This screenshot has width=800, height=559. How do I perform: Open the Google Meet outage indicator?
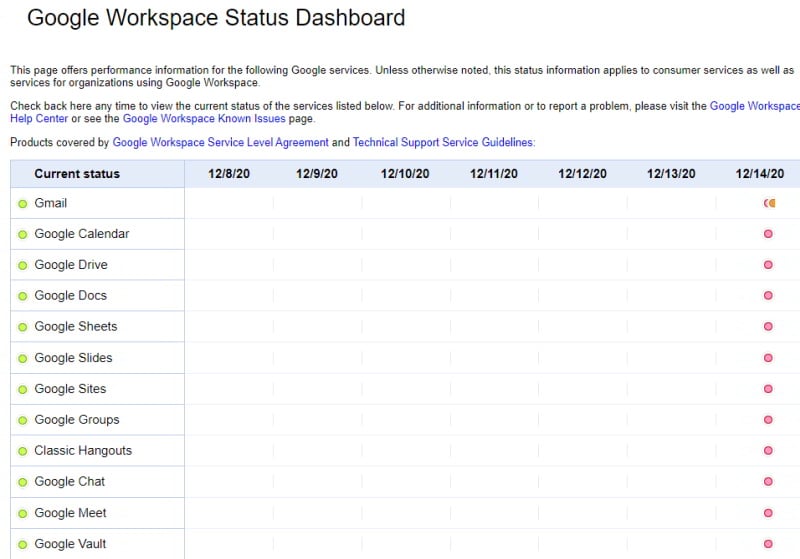(768, 513)
